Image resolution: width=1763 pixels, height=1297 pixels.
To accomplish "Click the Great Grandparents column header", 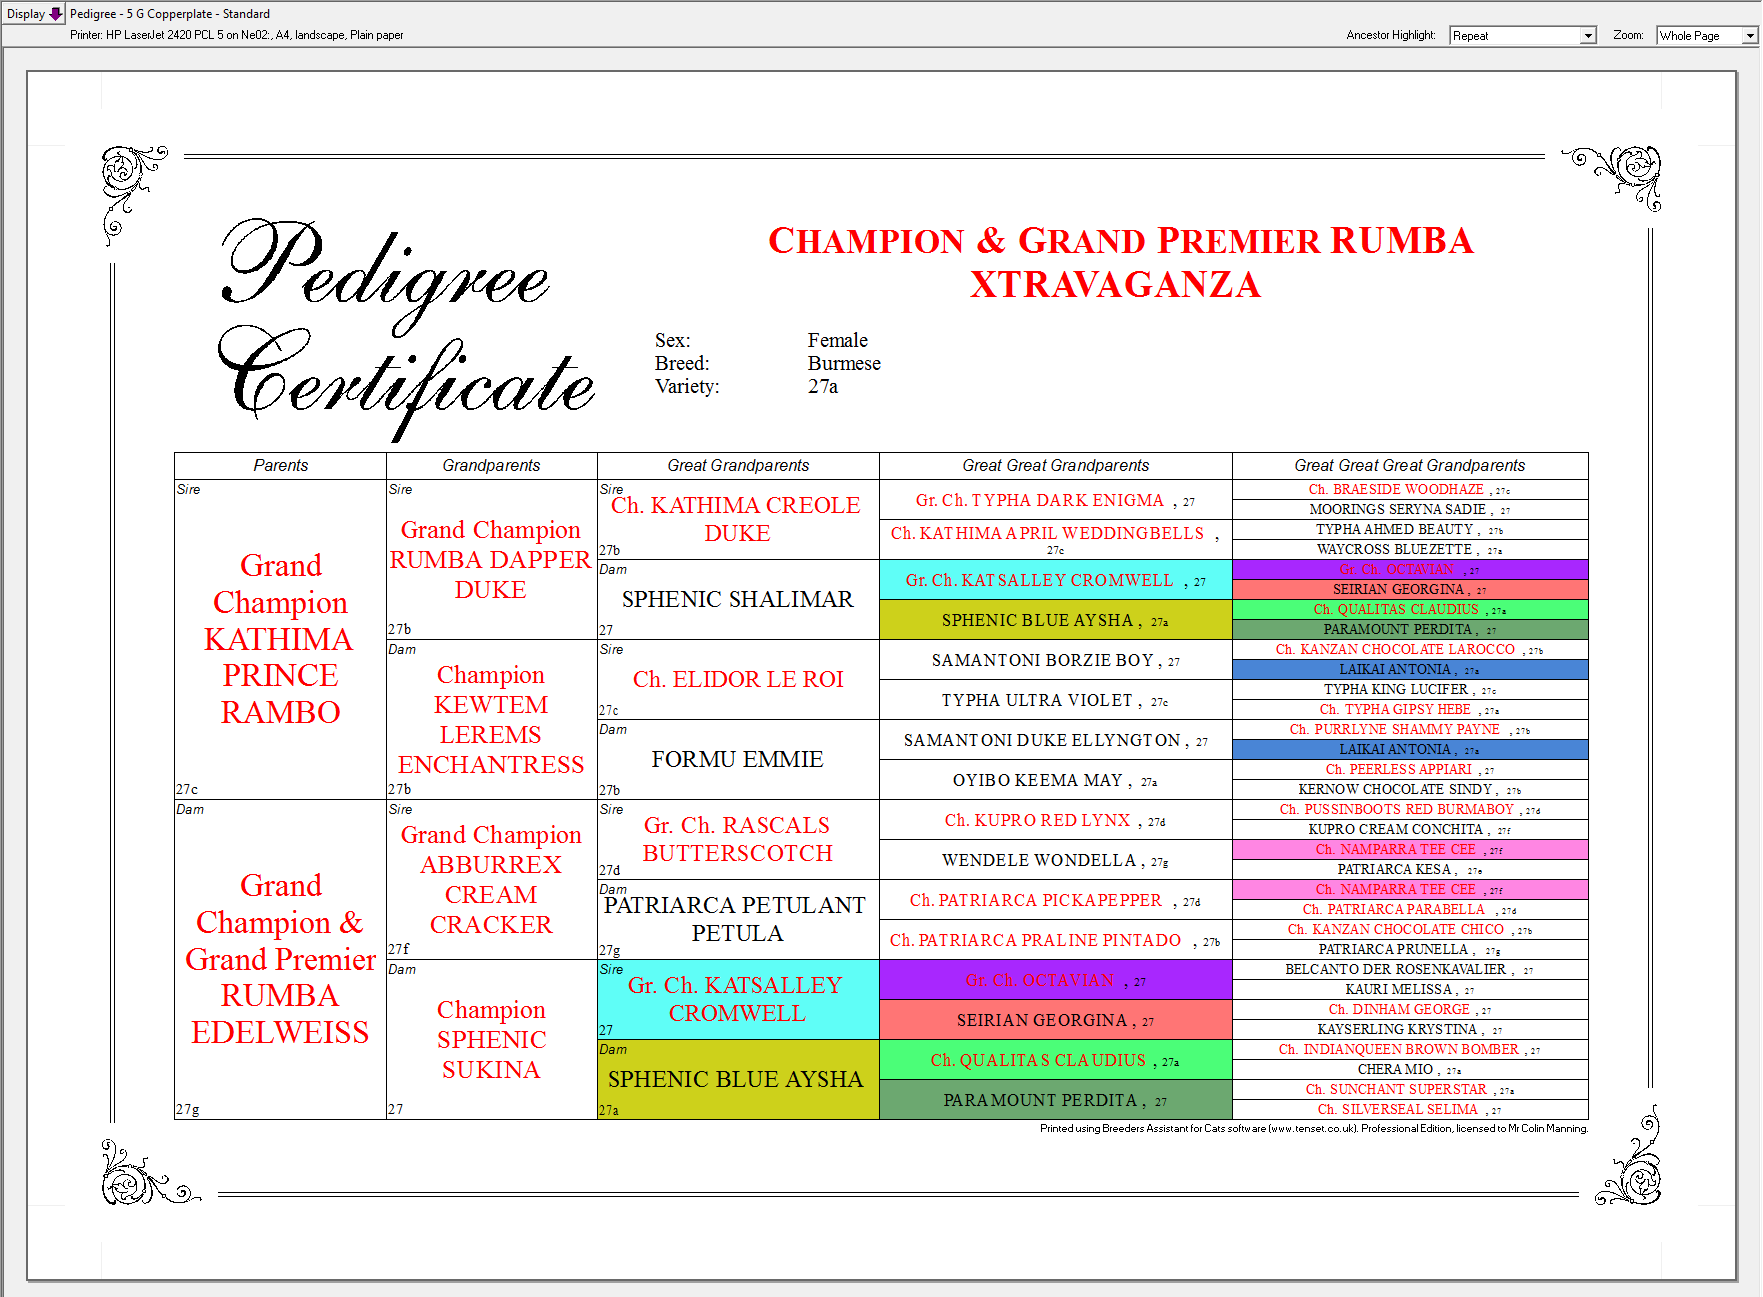I will tap(738, 466).
